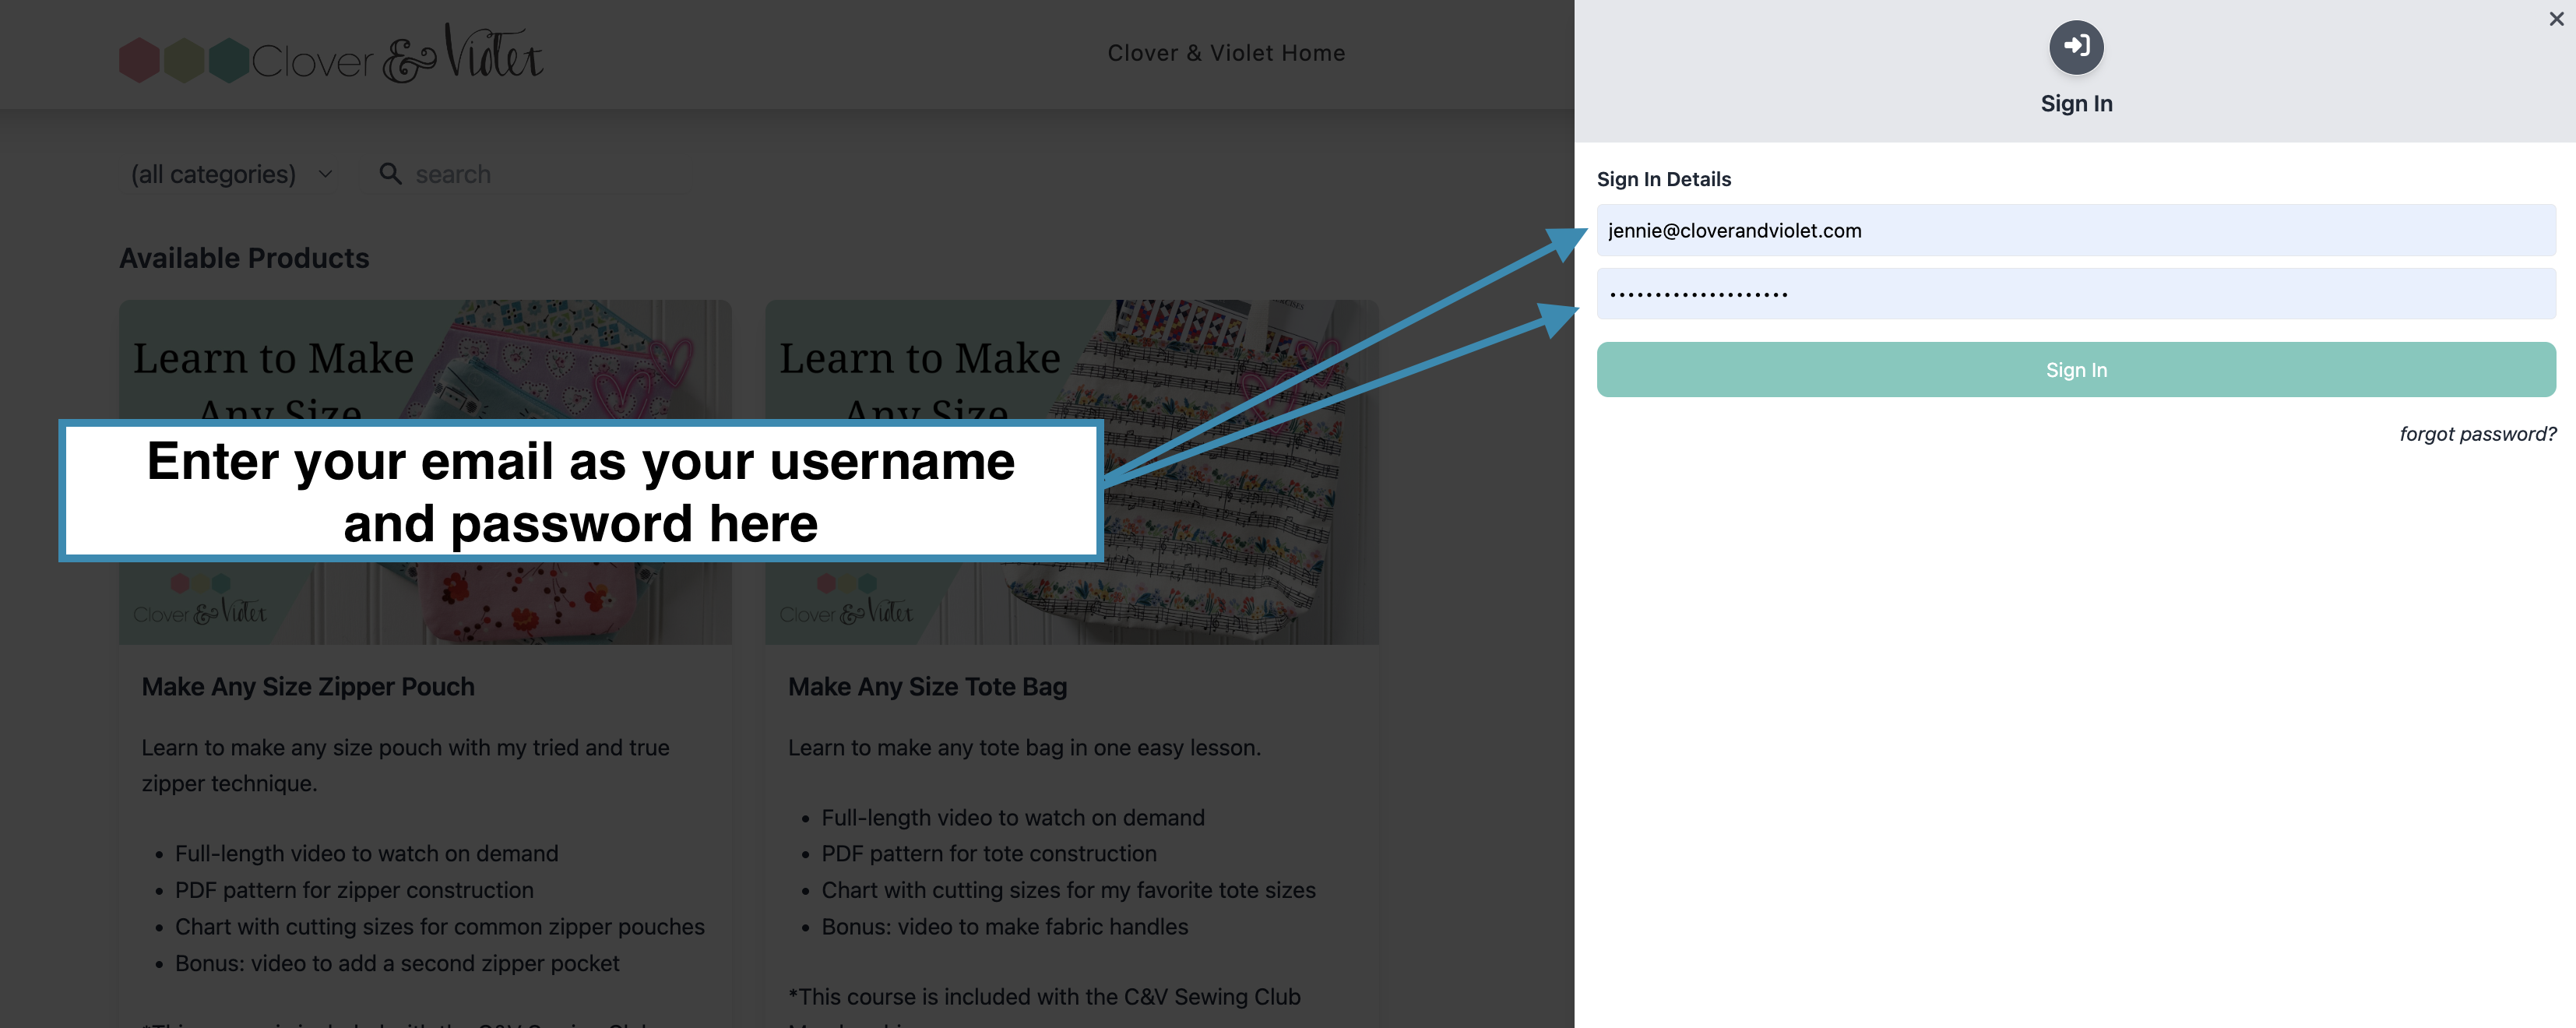Viewport: 2576px width, 1028px height.
Task: Click 'PDF pattern for tote construction' text
Action: click(989, 854)
